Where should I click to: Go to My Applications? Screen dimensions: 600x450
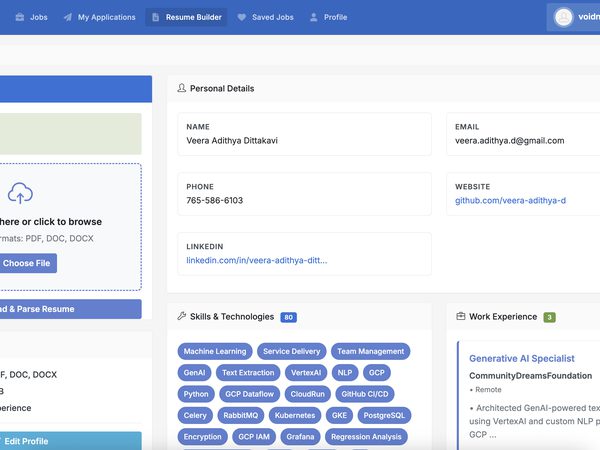(99, 17)
